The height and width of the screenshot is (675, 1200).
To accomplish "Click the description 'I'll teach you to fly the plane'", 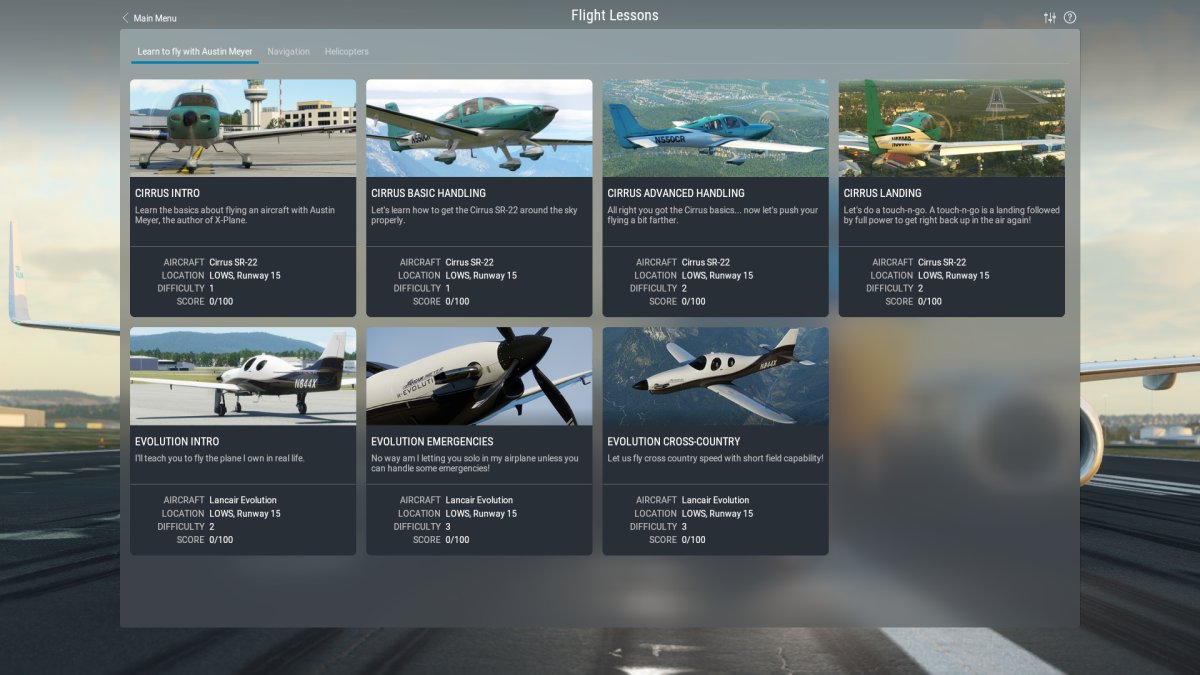I will tap(220, 458).
